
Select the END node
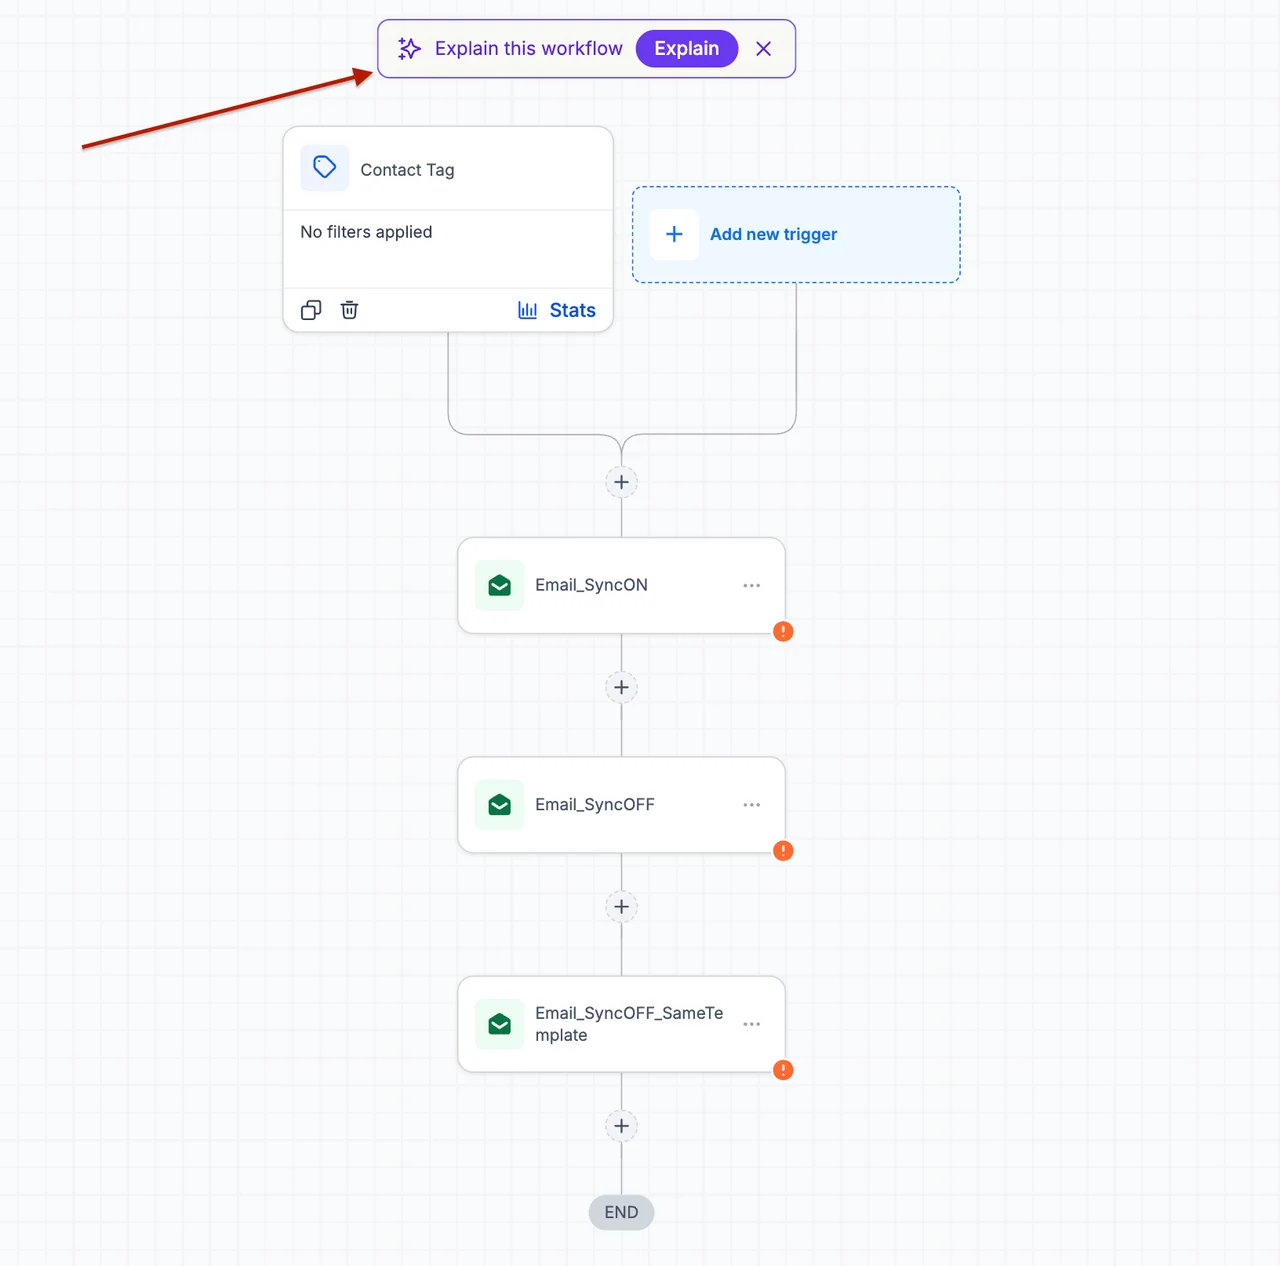point(621,1212)
